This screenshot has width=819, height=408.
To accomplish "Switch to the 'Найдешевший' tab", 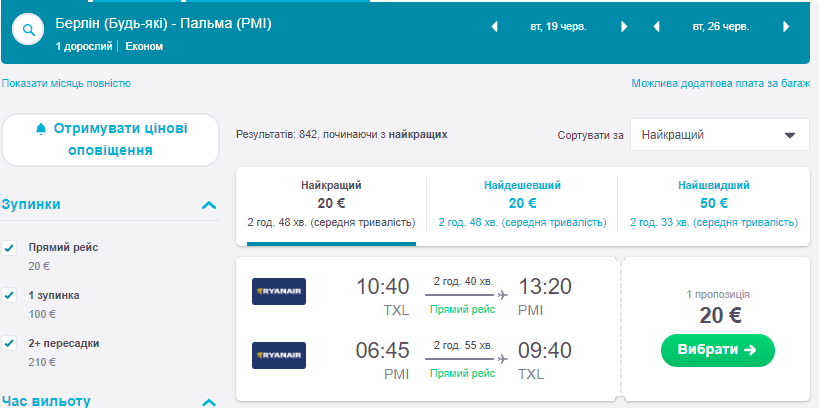I will pos(522,203).
